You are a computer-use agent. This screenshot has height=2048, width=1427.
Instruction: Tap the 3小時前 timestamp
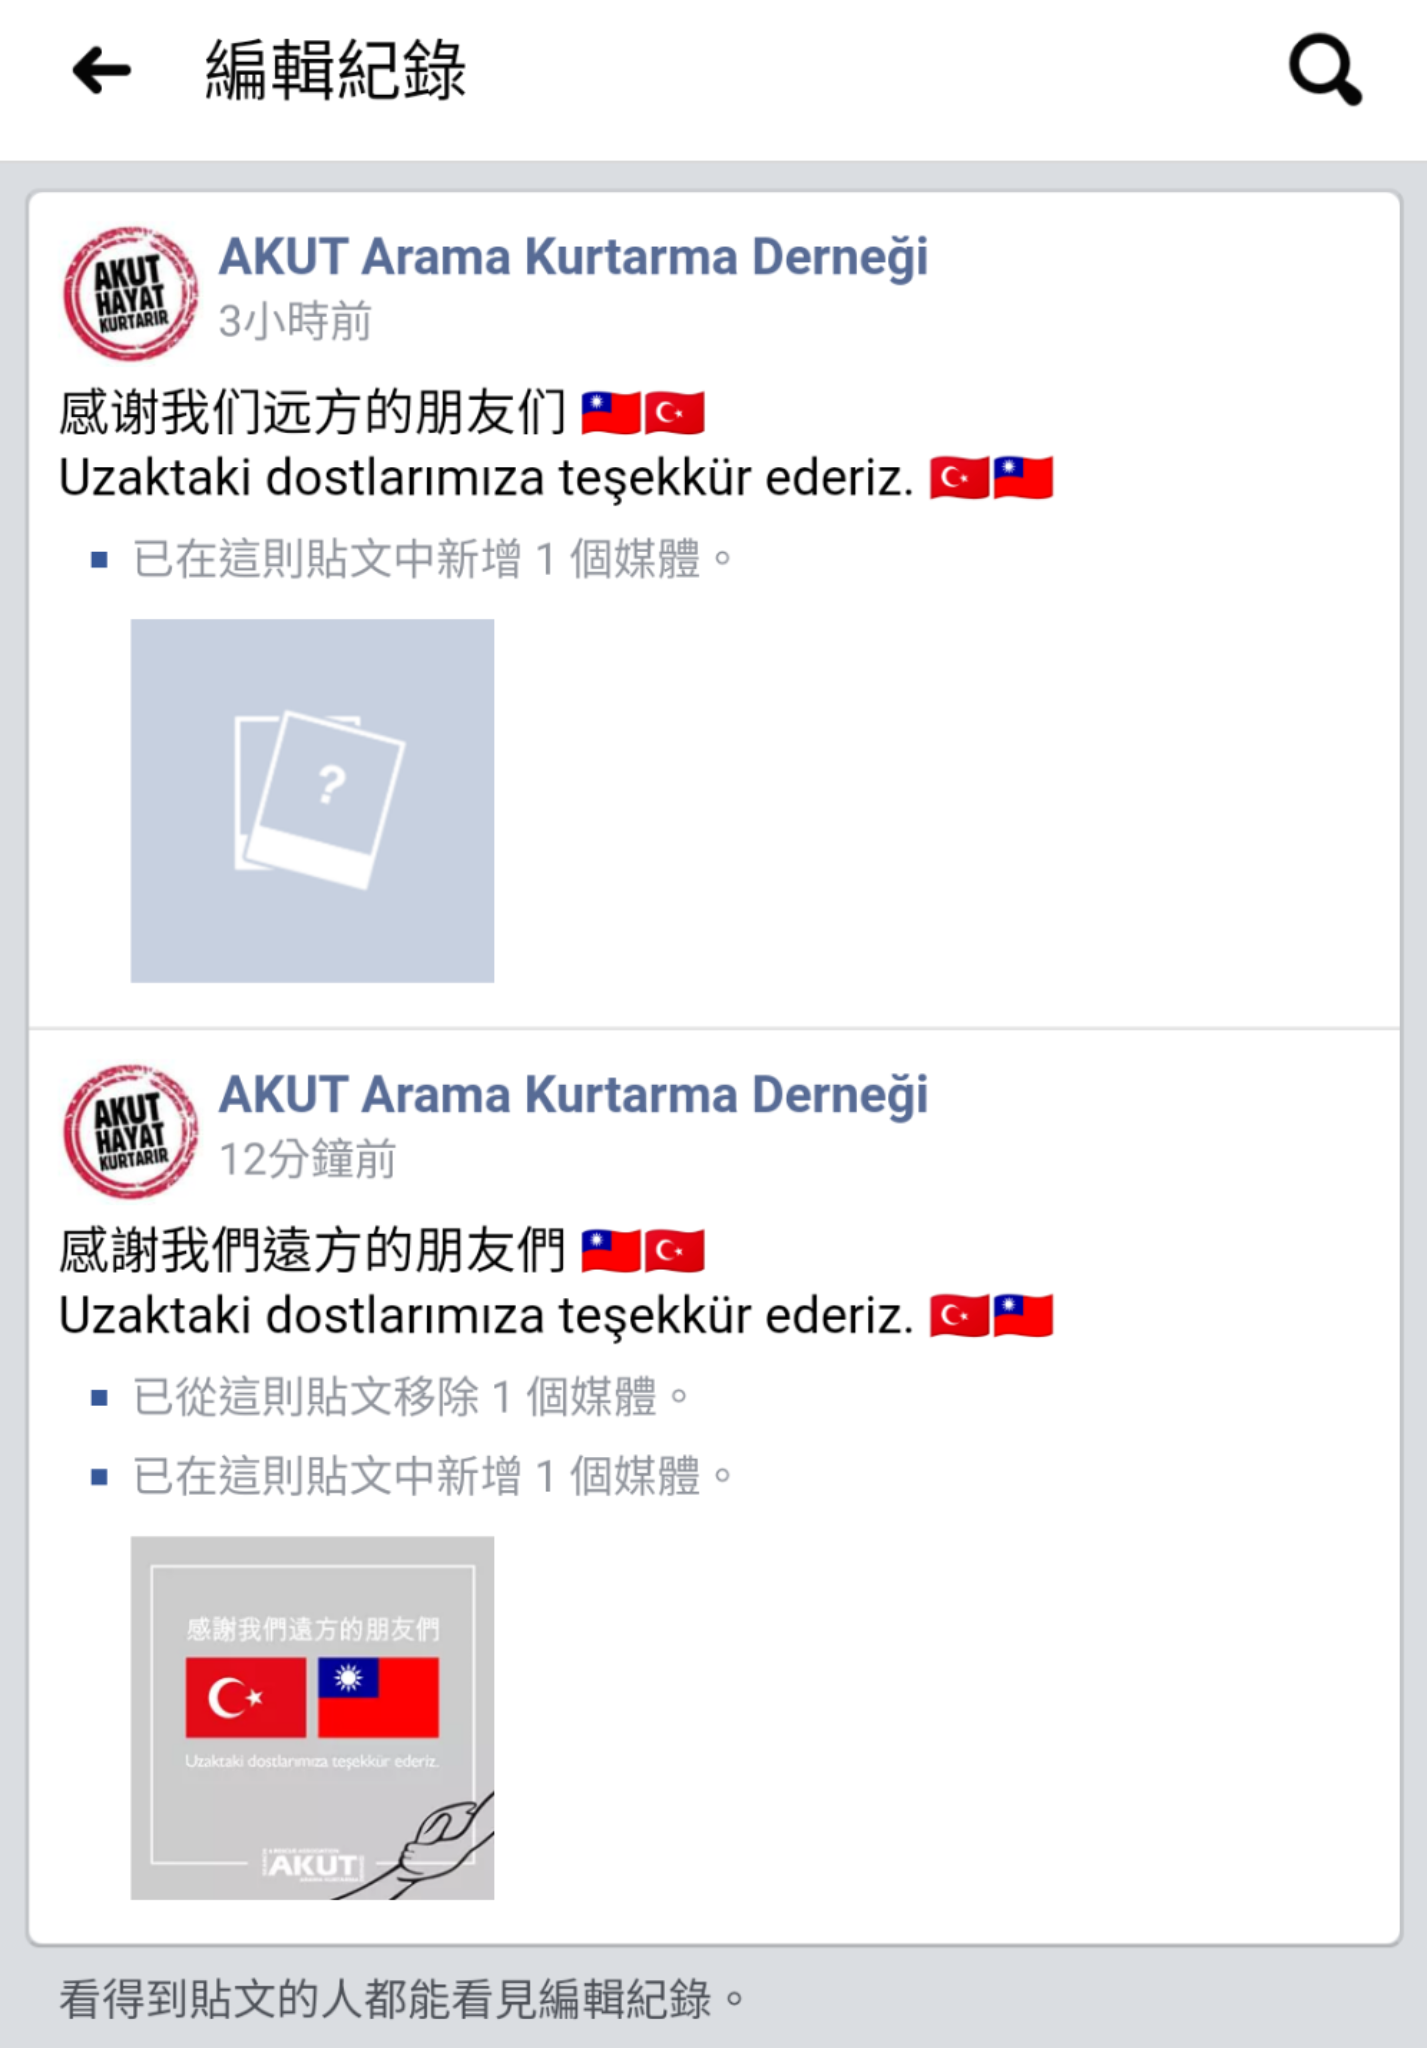coord(295,322)
